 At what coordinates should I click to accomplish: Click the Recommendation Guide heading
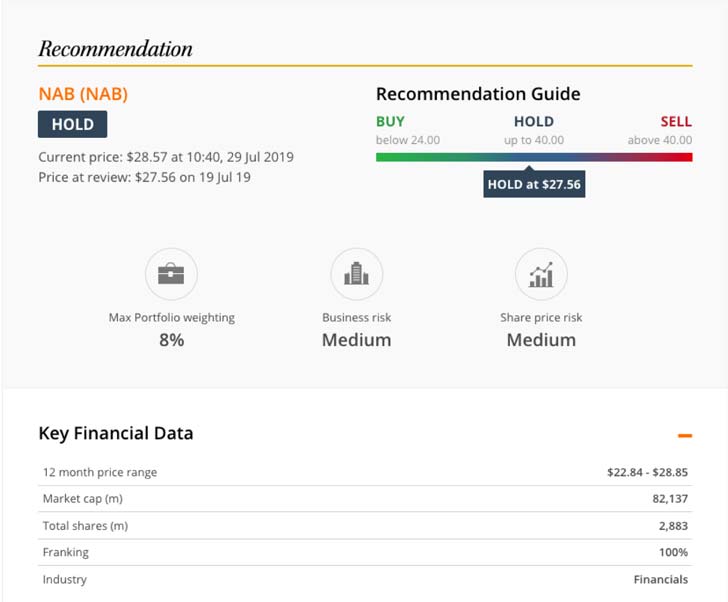point(478,94)
